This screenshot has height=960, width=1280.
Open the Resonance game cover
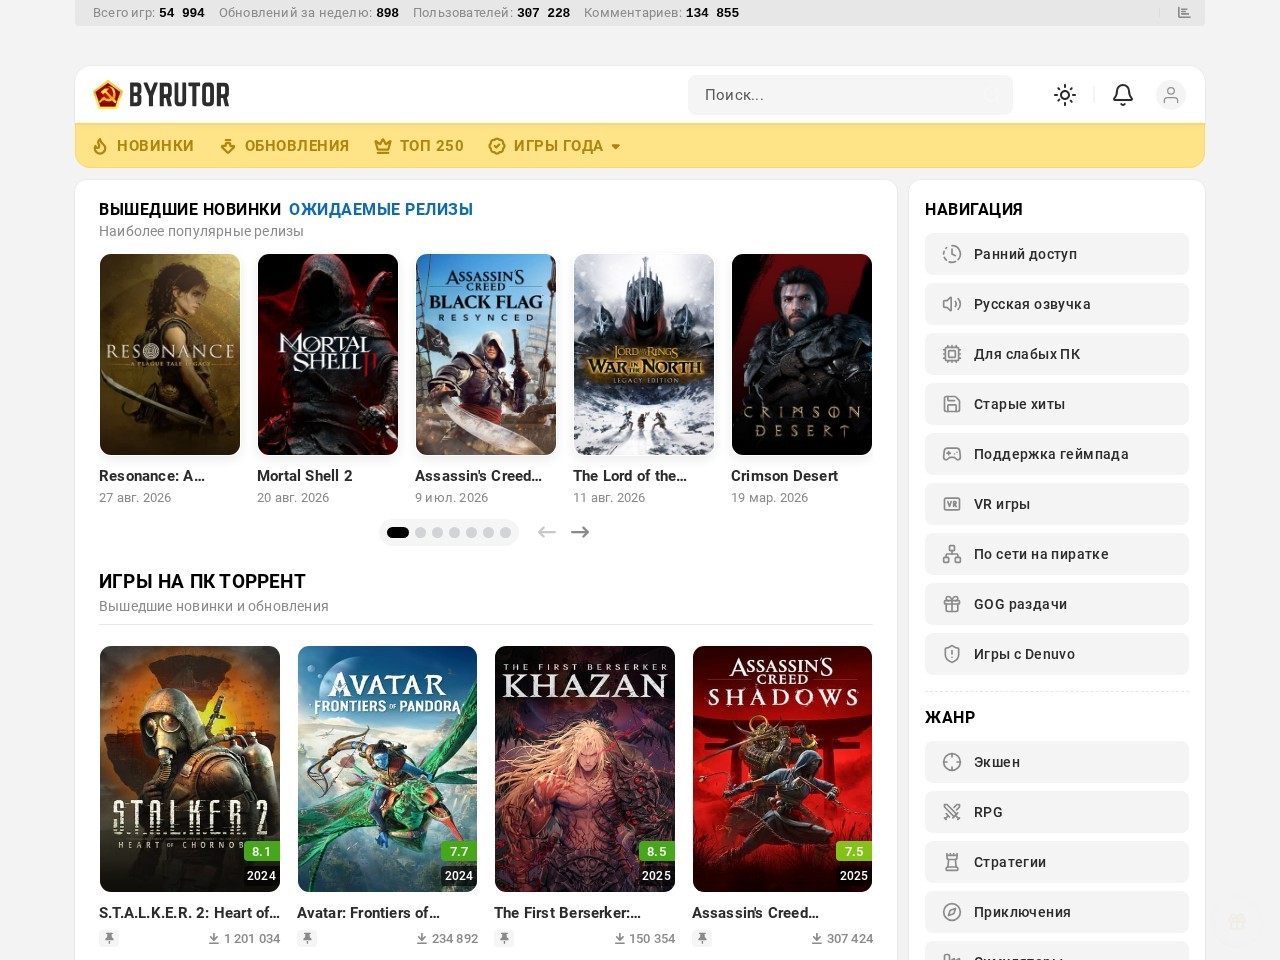click(x=170, y=354)
